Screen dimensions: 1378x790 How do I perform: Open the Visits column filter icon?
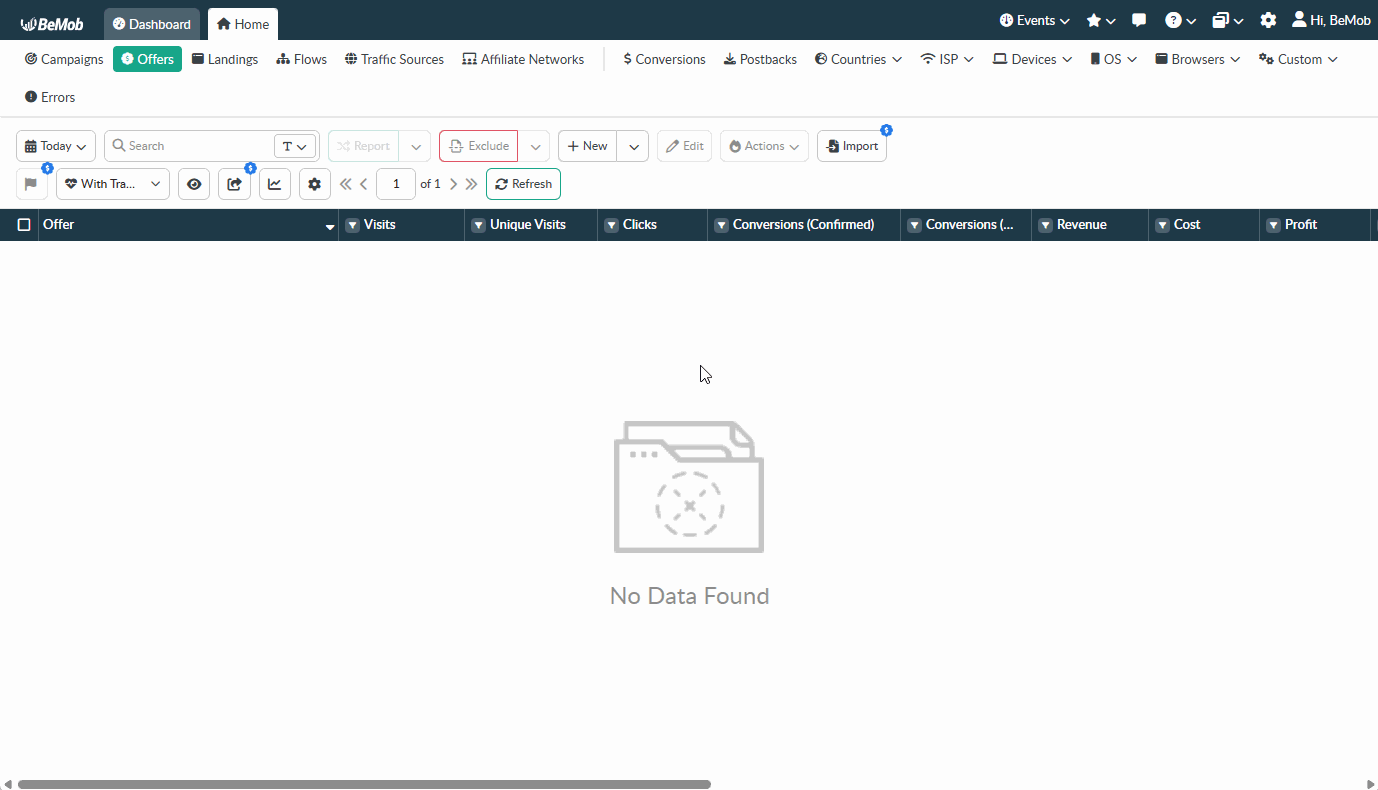352,225
